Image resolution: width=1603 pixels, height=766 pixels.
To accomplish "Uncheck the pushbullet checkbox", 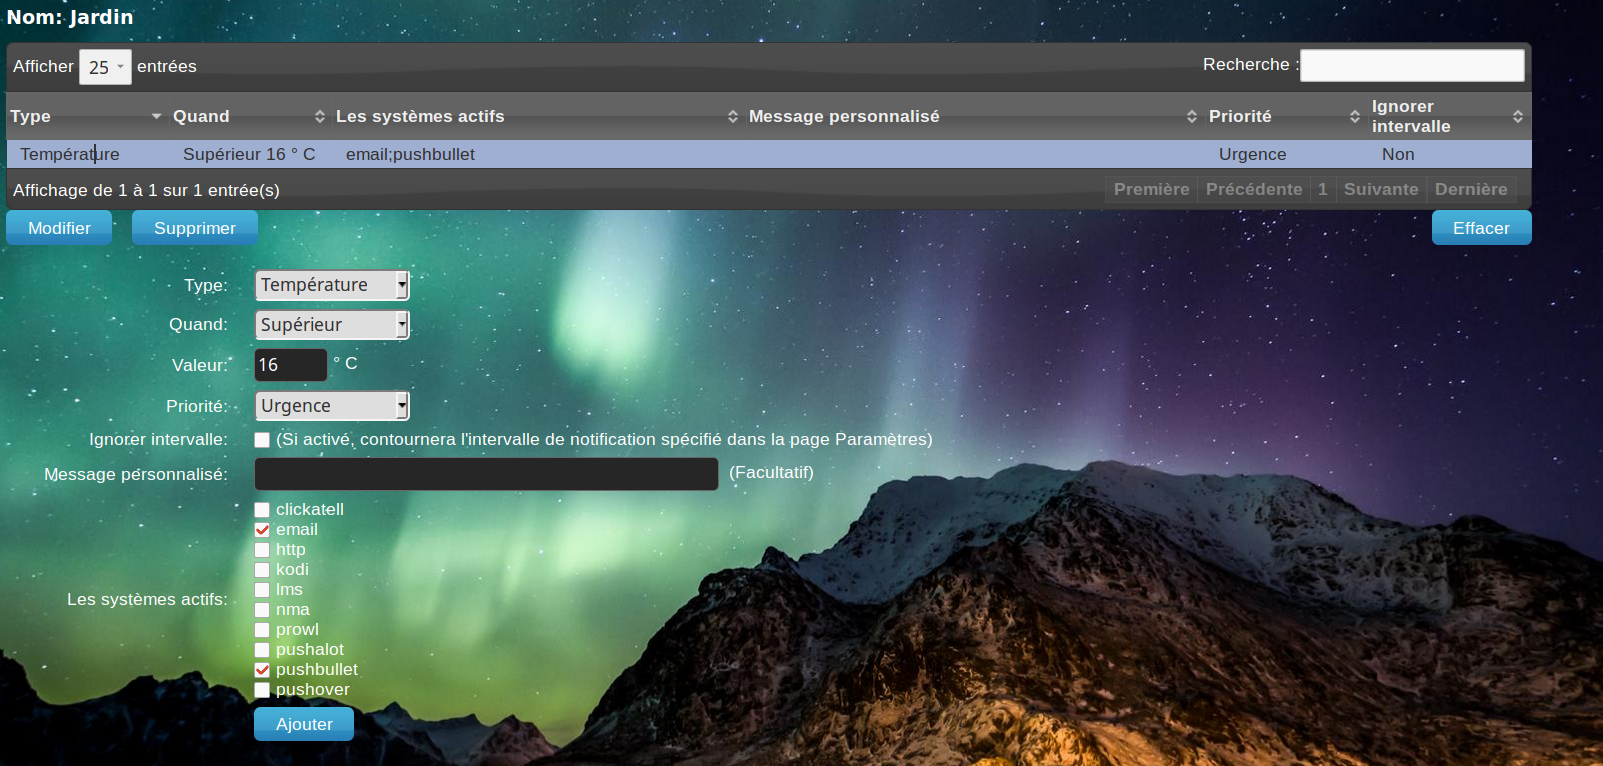I will tap(262, 670).
